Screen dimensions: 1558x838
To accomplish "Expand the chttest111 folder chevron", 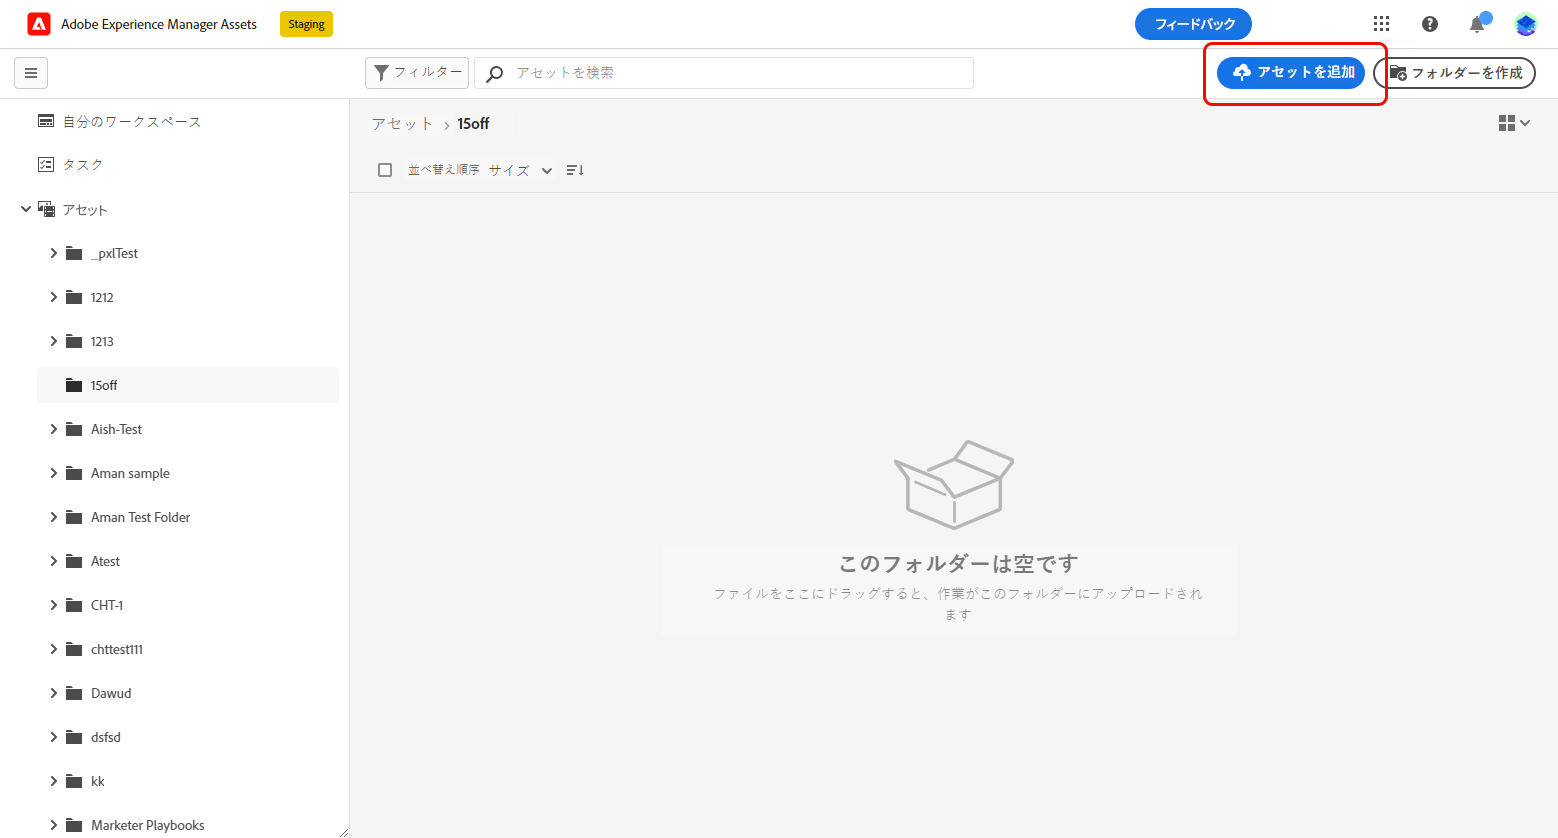I will tap(54, 649).
